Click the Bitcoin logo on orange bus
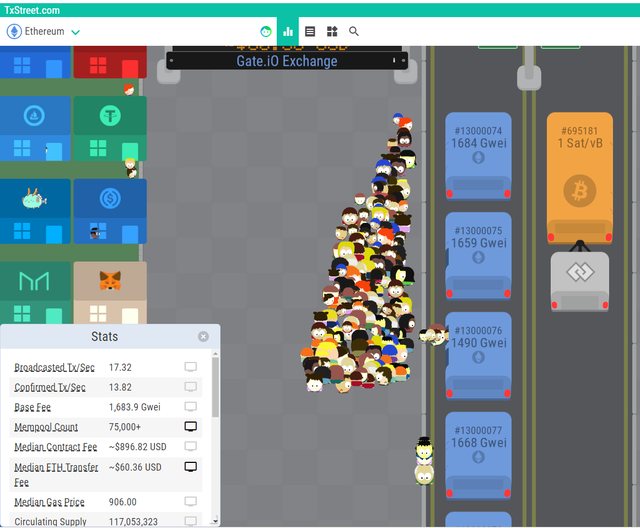The image size is (640, 528). point(580,191)
